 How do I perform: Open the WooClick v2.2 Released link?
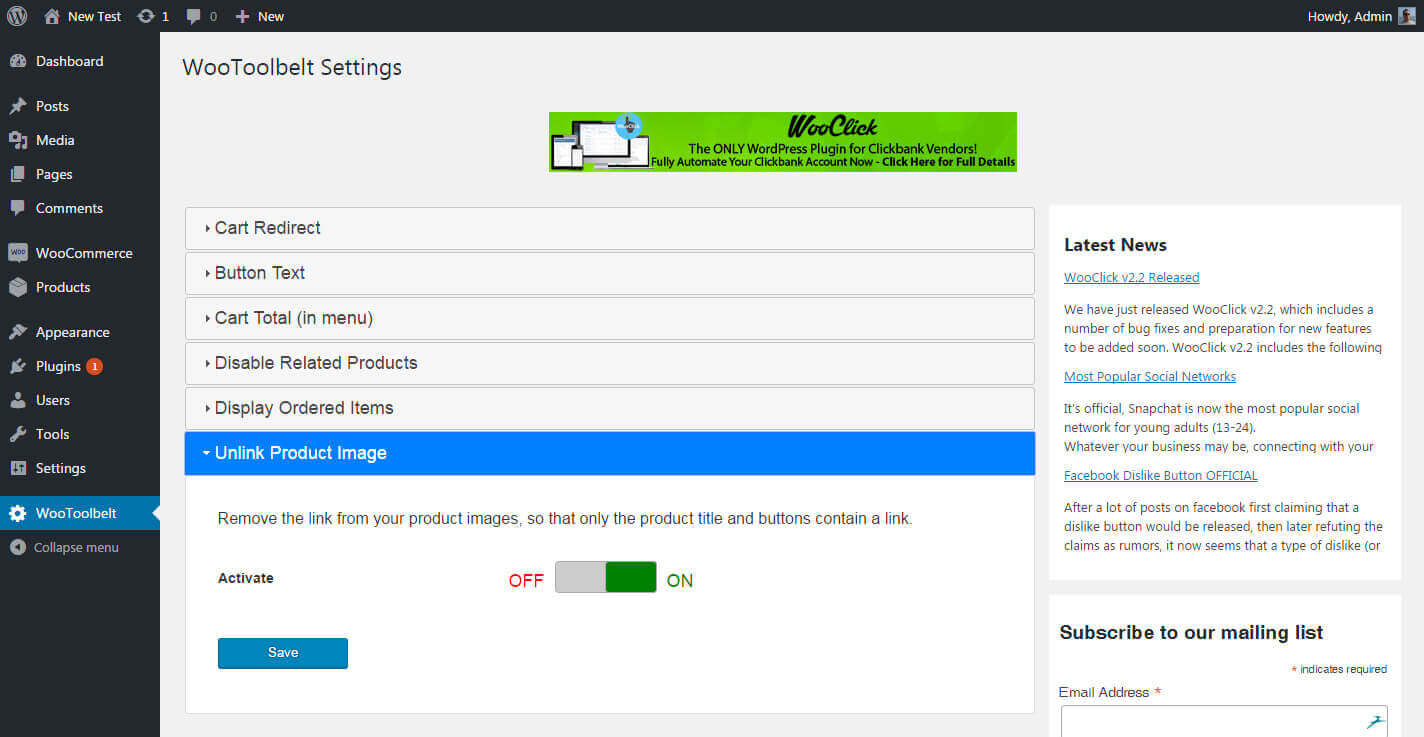point(1132,278)
